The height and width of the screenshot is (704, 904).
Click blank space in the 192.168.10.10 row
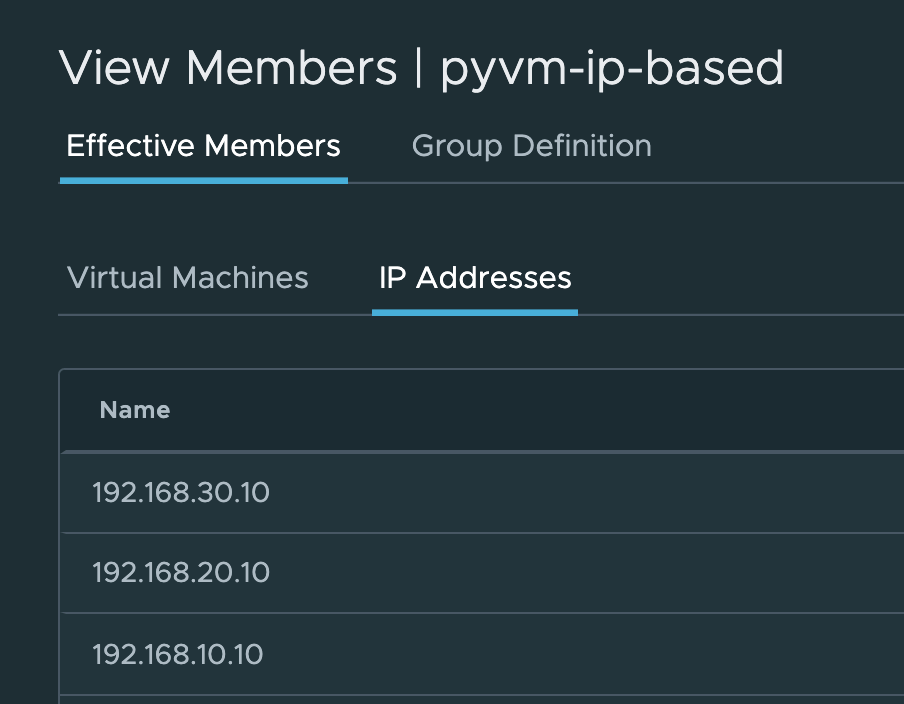click(600, 654)
